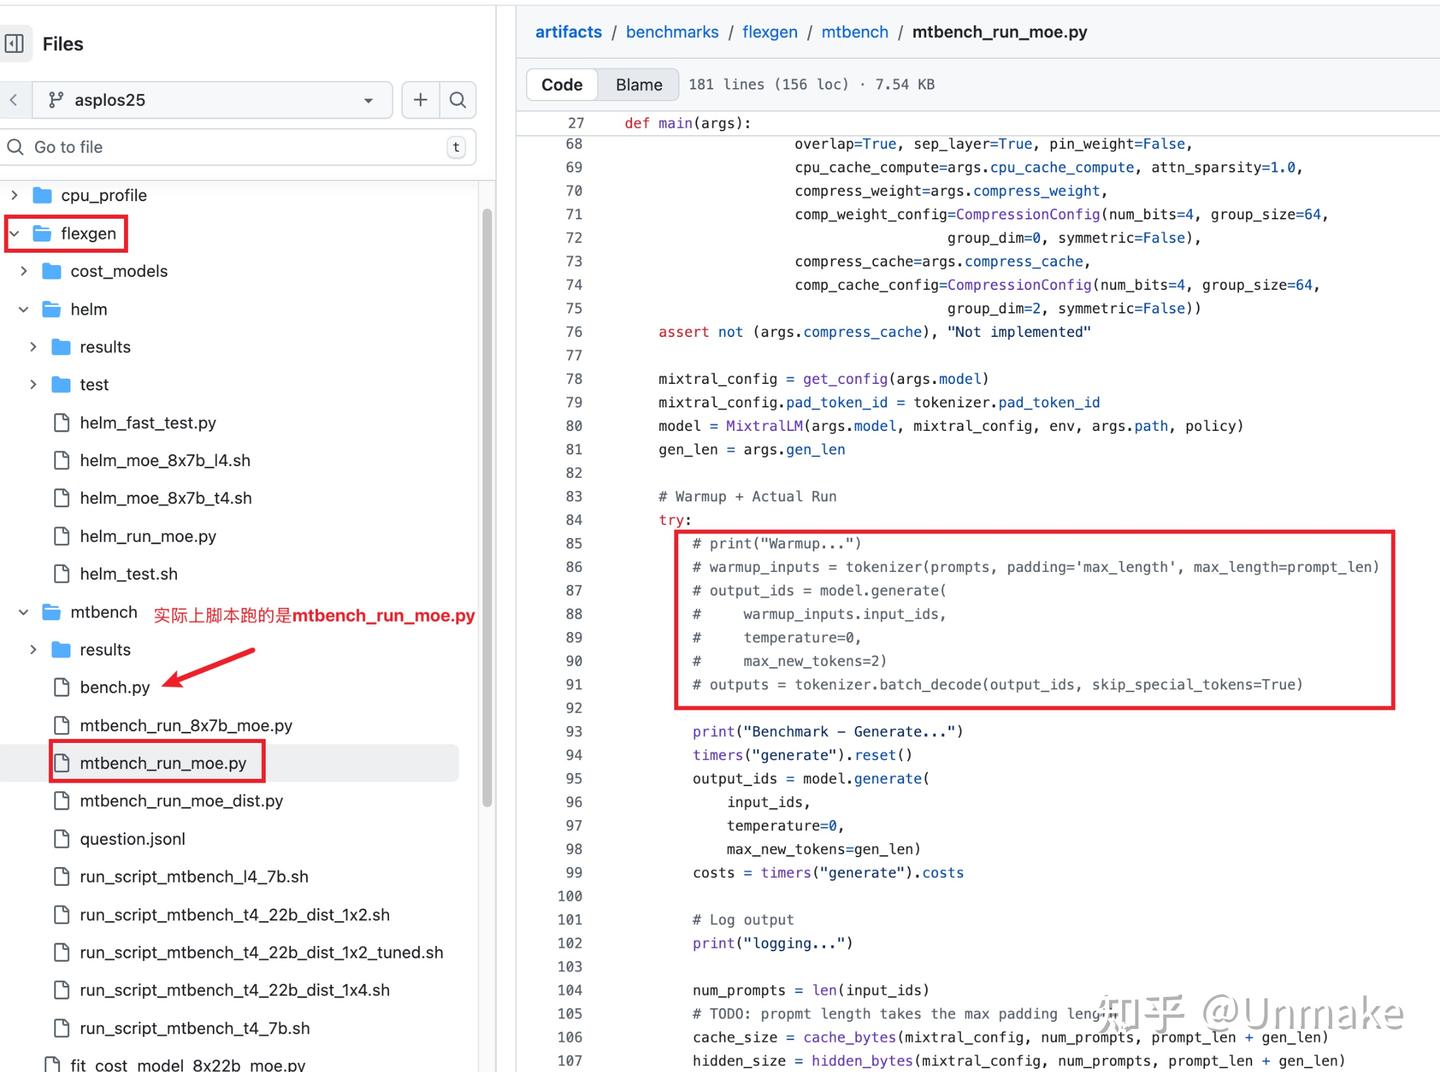Click the file tree vertical scrollbar
Image resolution: width=1440 pixels, height=1072 pixels.
point(487,507)
